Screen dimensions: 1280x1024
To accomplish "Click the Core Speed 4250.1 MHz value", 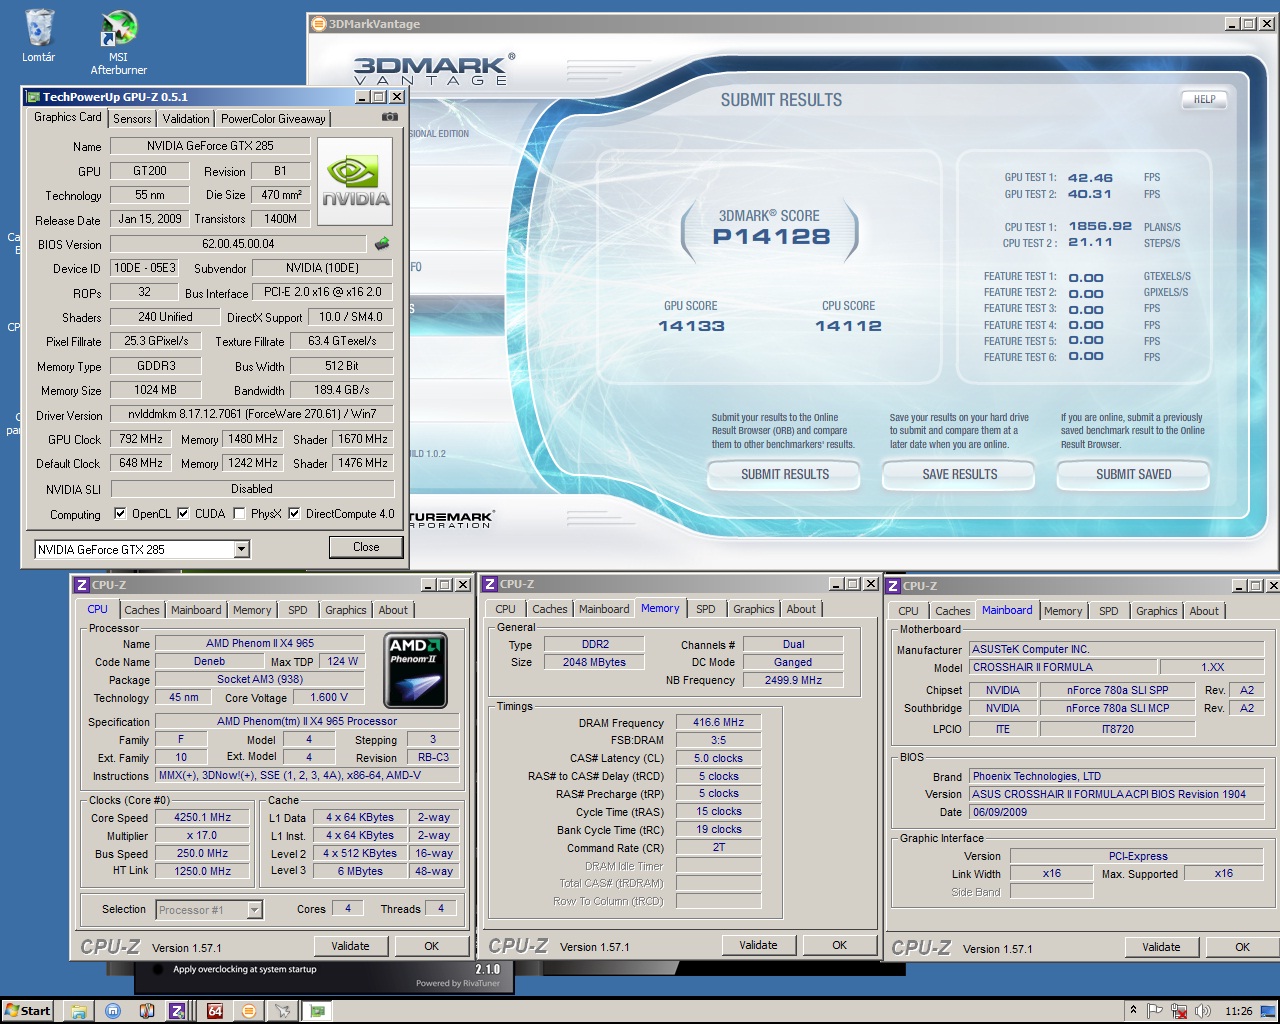I will [203, 818].
